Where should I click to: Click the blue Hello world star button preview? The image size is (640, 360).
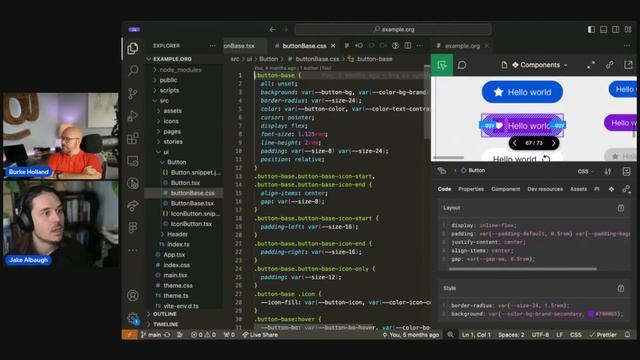click(522, 92)
